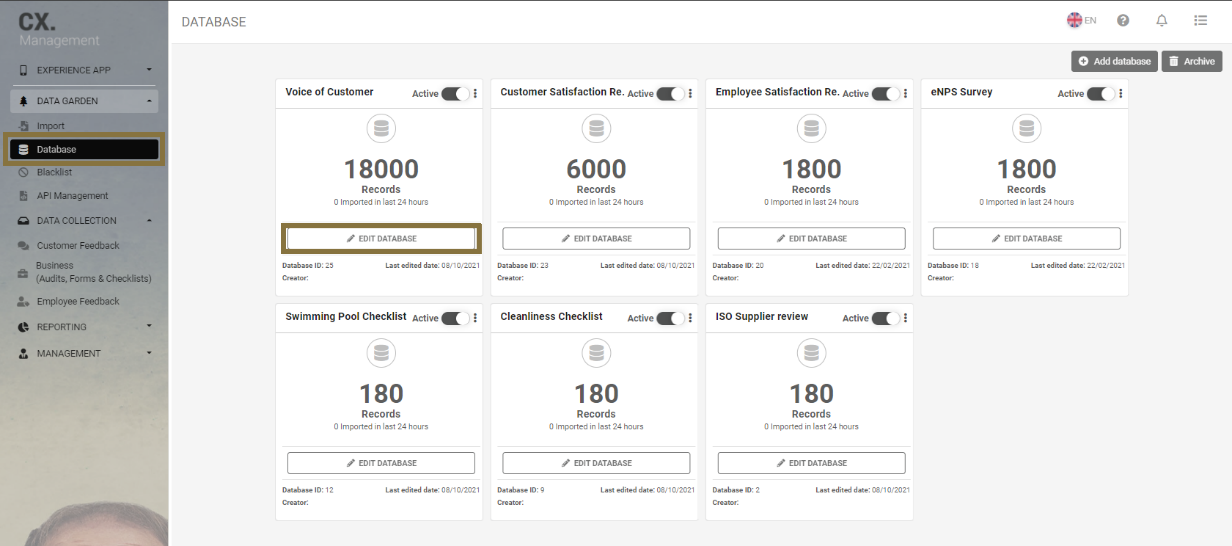Open the task list icon in header
This screenshot has height=546, width=1232.
pyautogui.click(x=1201, y=20)
